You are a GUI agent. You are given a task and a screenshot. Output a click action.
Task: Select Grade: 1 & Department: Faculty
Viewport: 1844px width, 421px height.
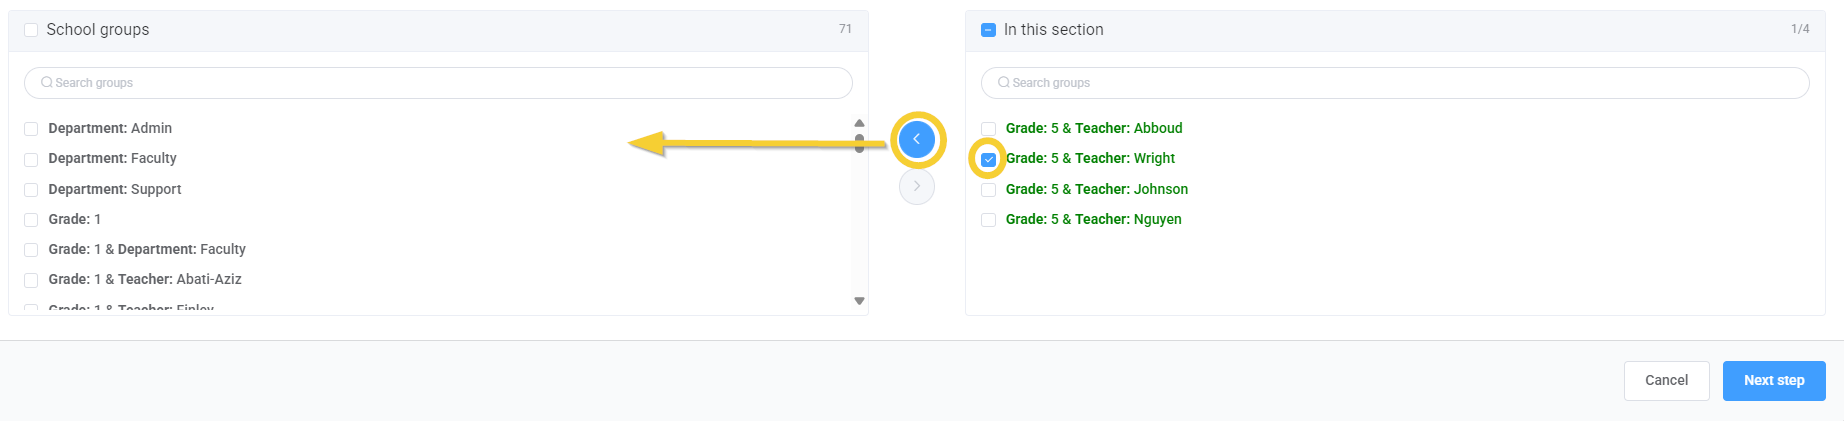coord(31,250)
